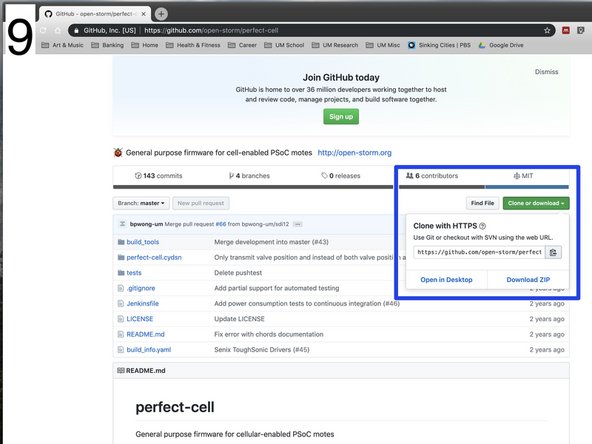Image resolution: width=592 pixels, height=444 pixels.
Task: Click the copy clone URL clipboard icon
Action: point(553,252)
